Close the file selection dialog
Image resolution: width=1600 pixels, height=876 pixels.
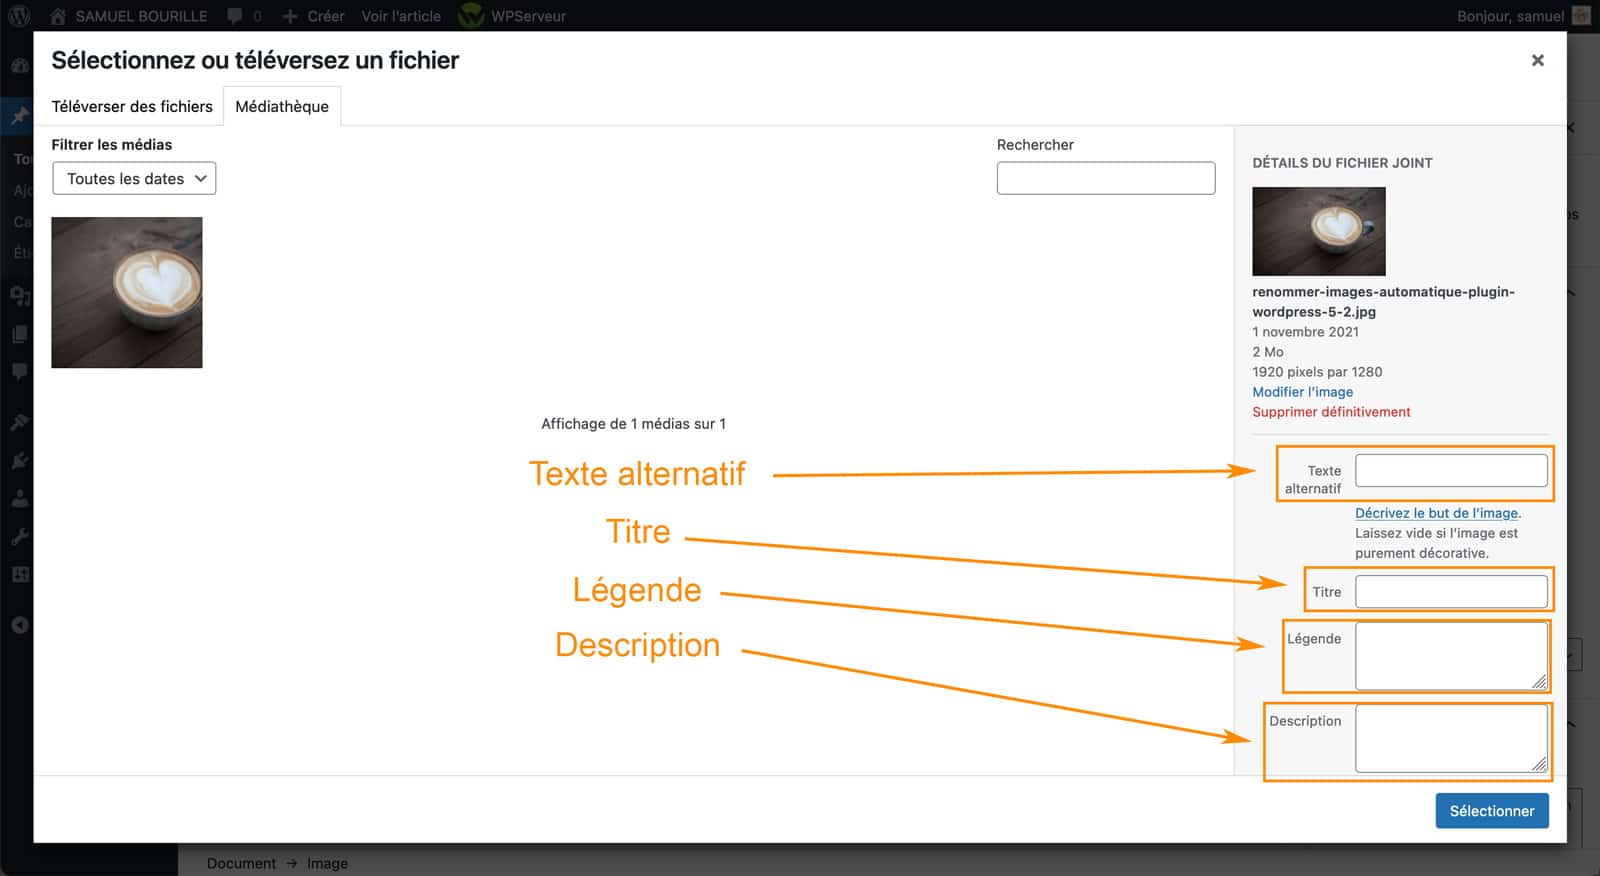pyautogui.click(x=1537, y=61)
